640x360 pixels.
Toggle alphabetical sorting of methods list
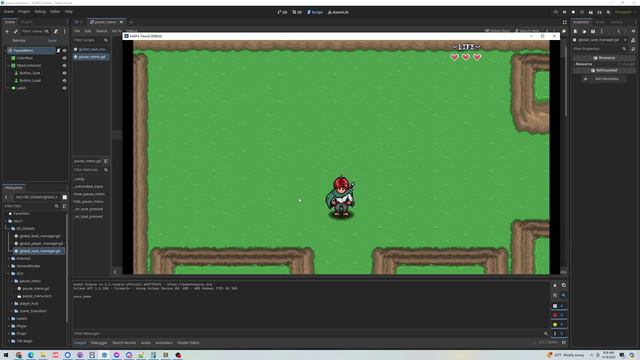[106, 161]
